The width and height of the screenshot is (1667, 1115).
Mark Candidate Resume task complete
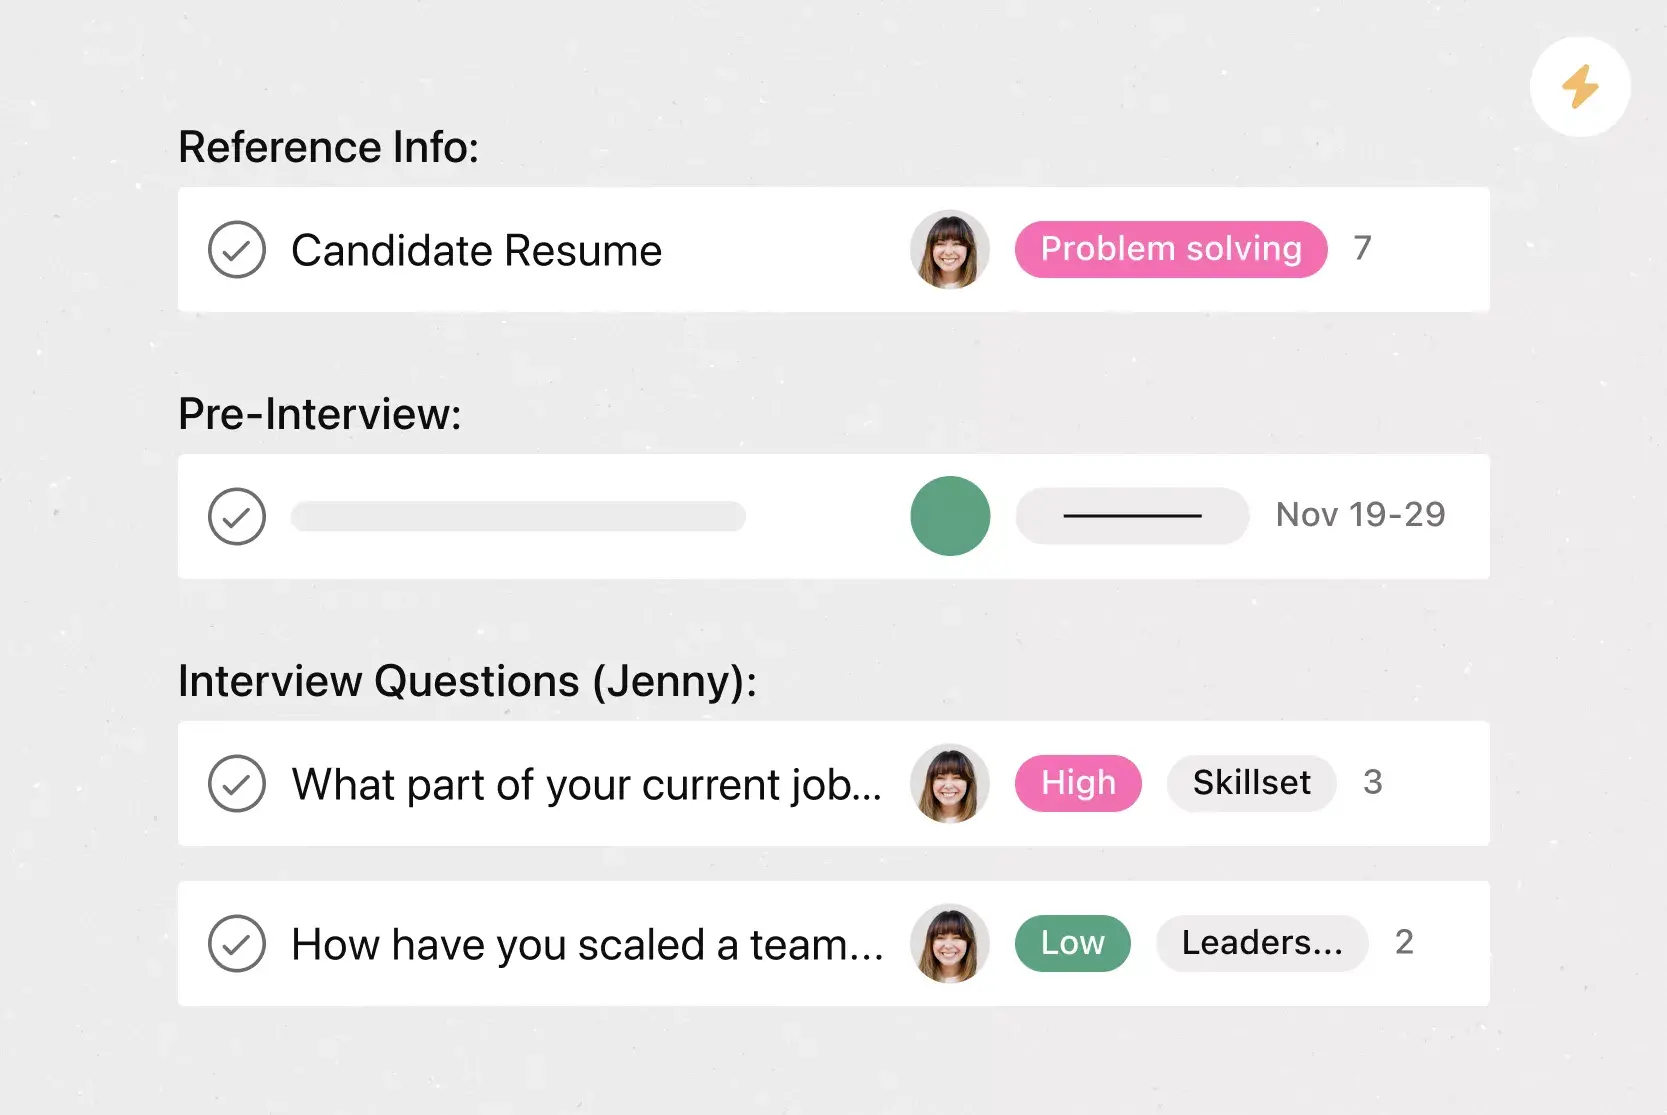tap(237, 250)
